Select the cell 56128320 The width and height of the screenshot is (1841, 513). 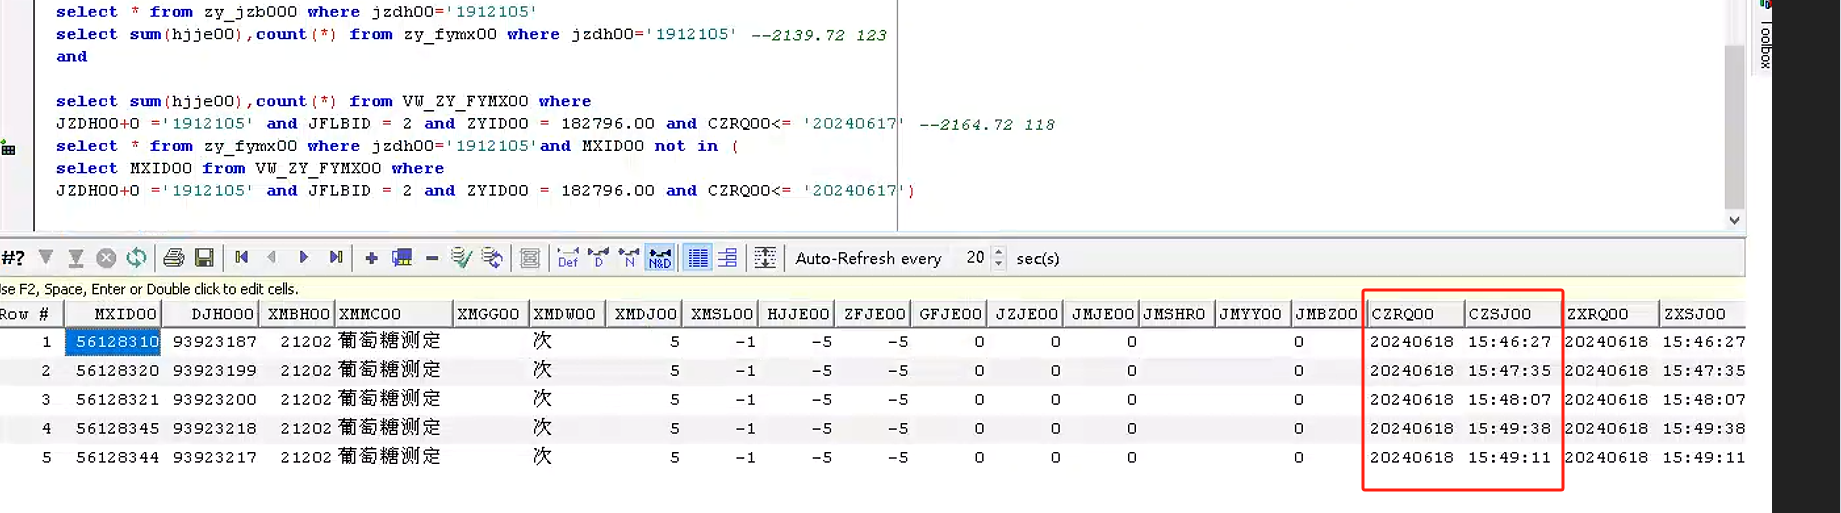113,371
